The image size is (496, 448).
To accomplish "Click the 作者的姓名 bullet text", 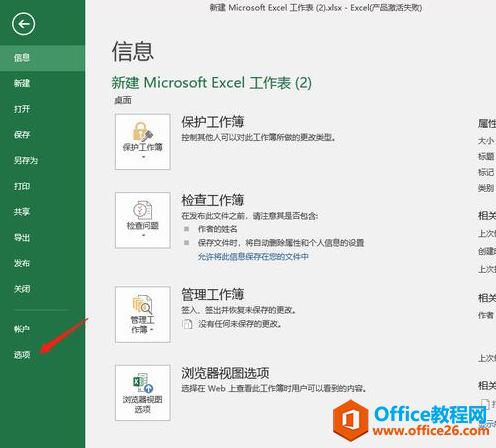I will (218, 229).
